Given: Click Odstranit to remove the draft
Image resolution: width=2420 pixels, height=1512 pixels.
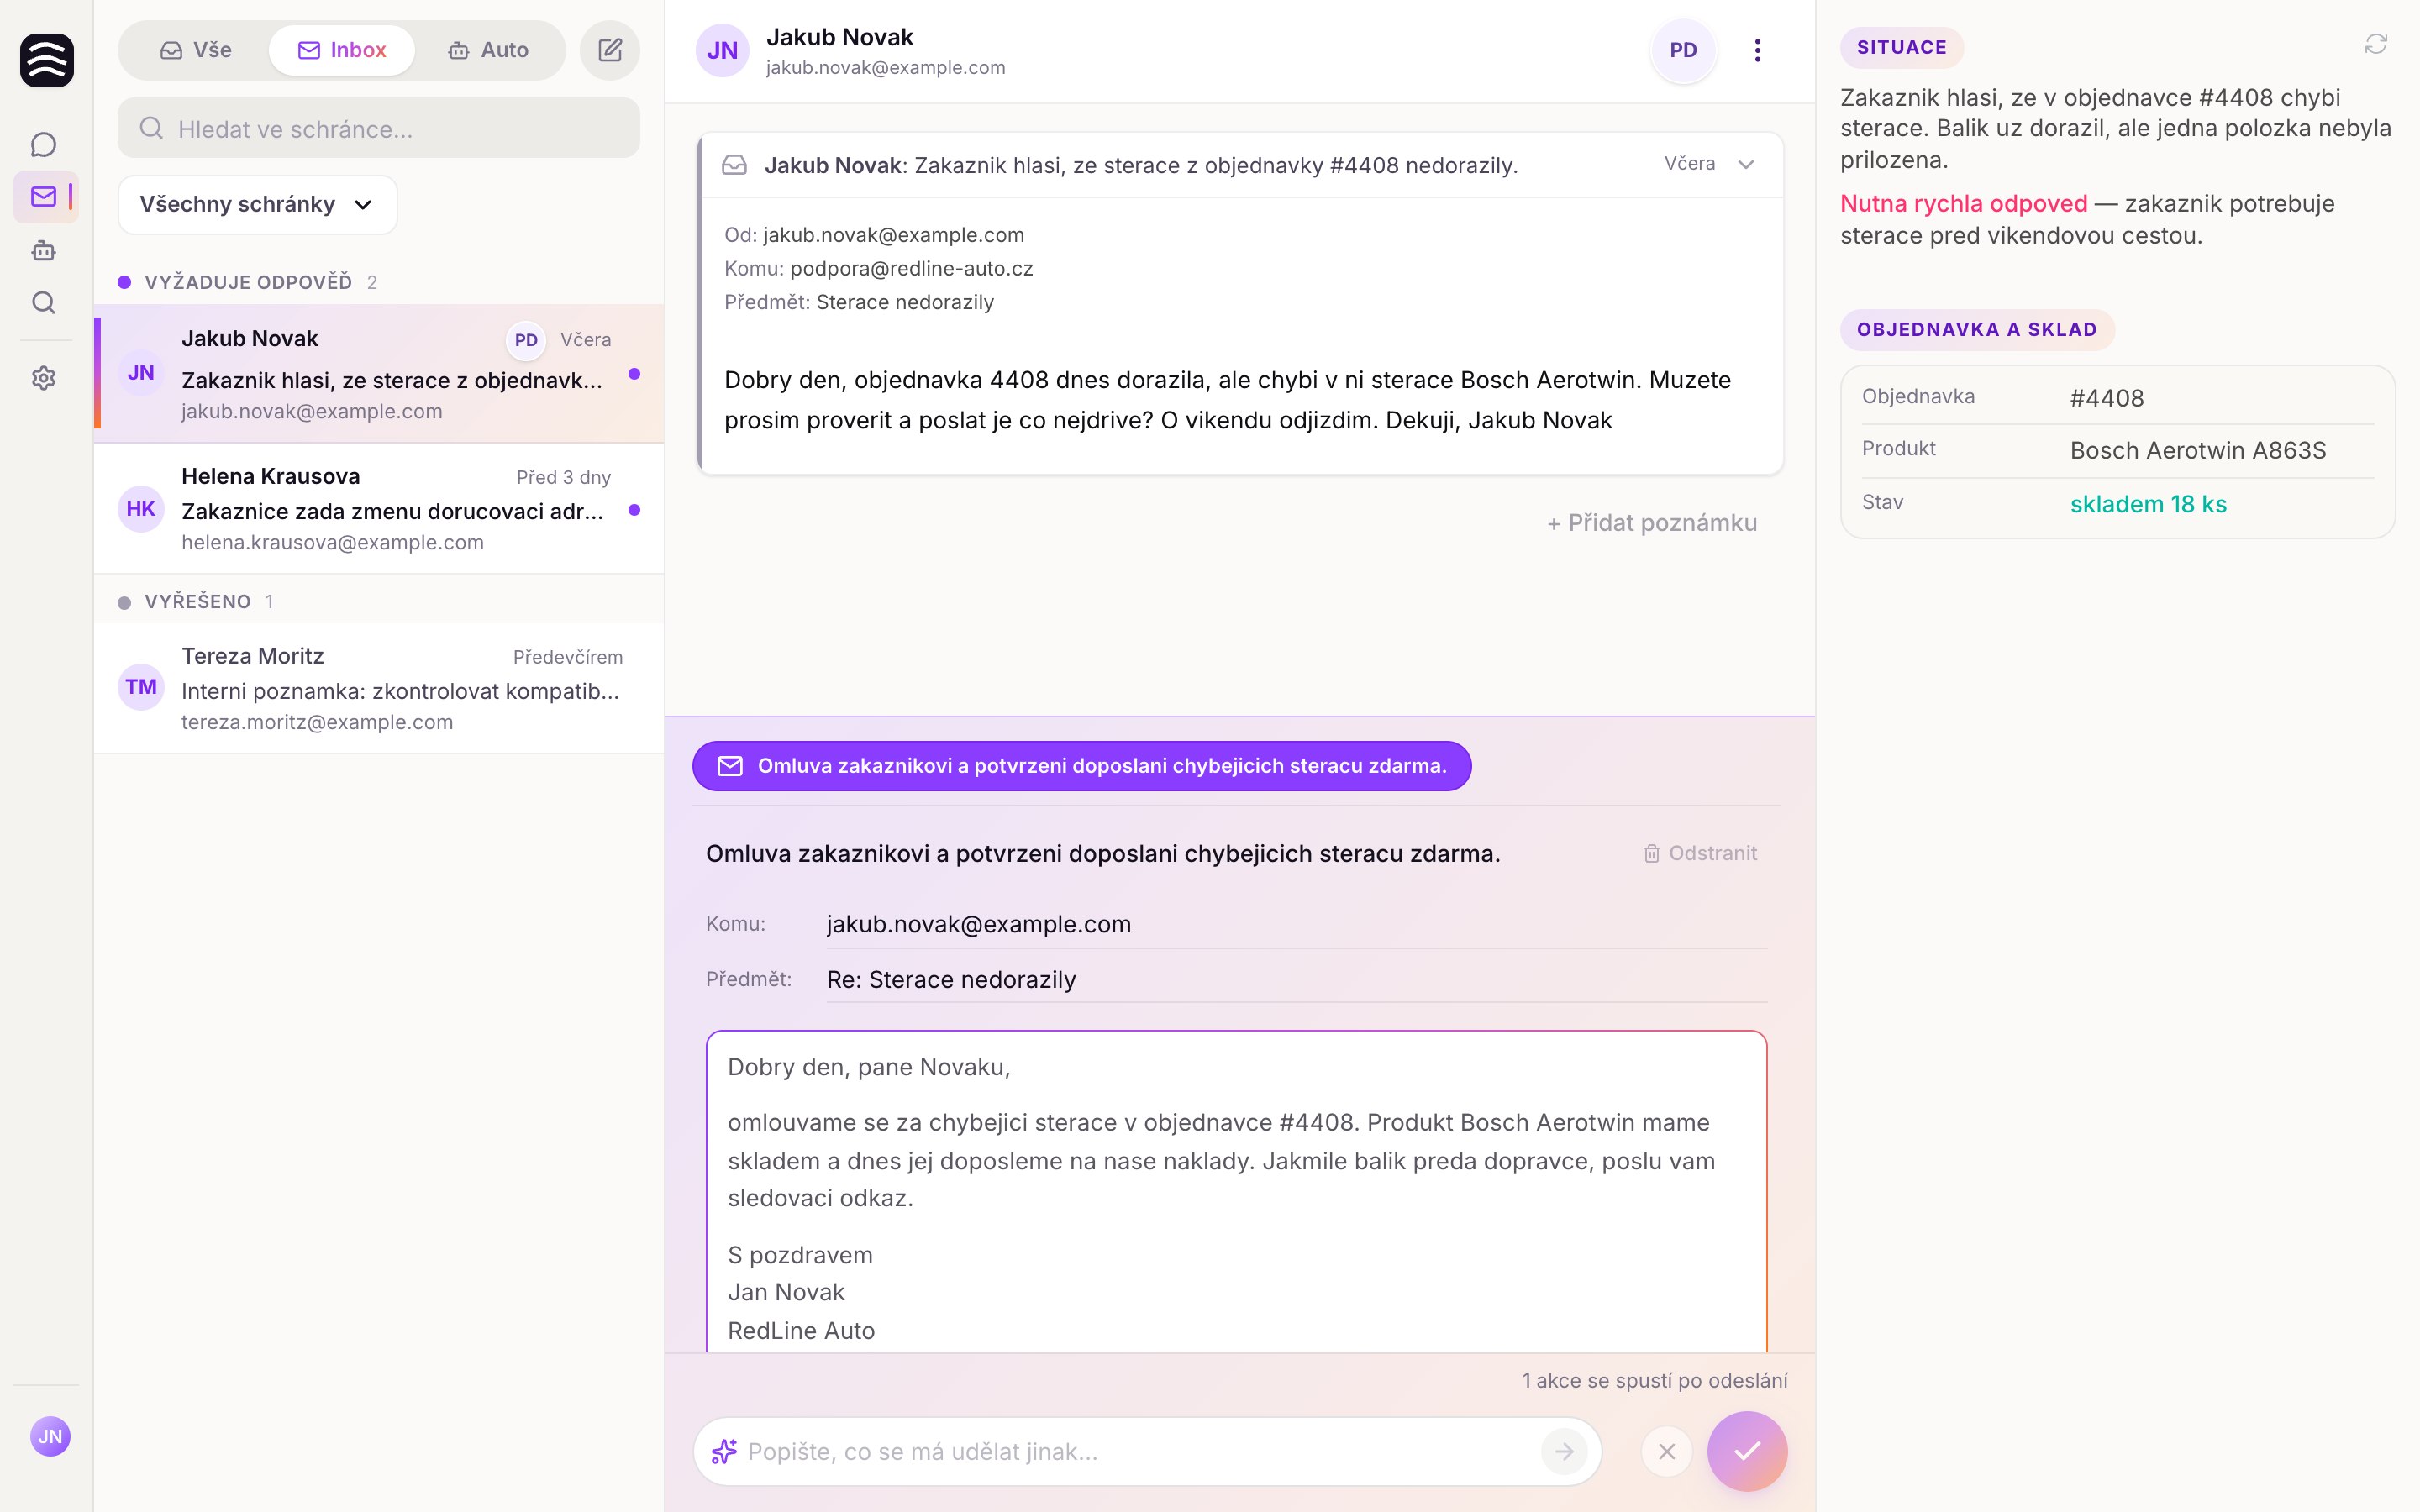Looking at the screenshot, I should pos(1700,853).
